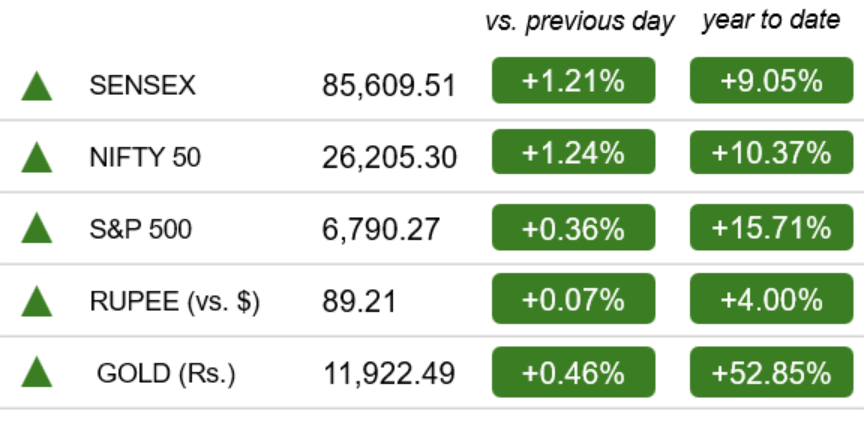Click the green triangle next to NIFTY 50
The width and height of the screenshot is (864, 429).
pyautogui.click(x=37, y=157)
